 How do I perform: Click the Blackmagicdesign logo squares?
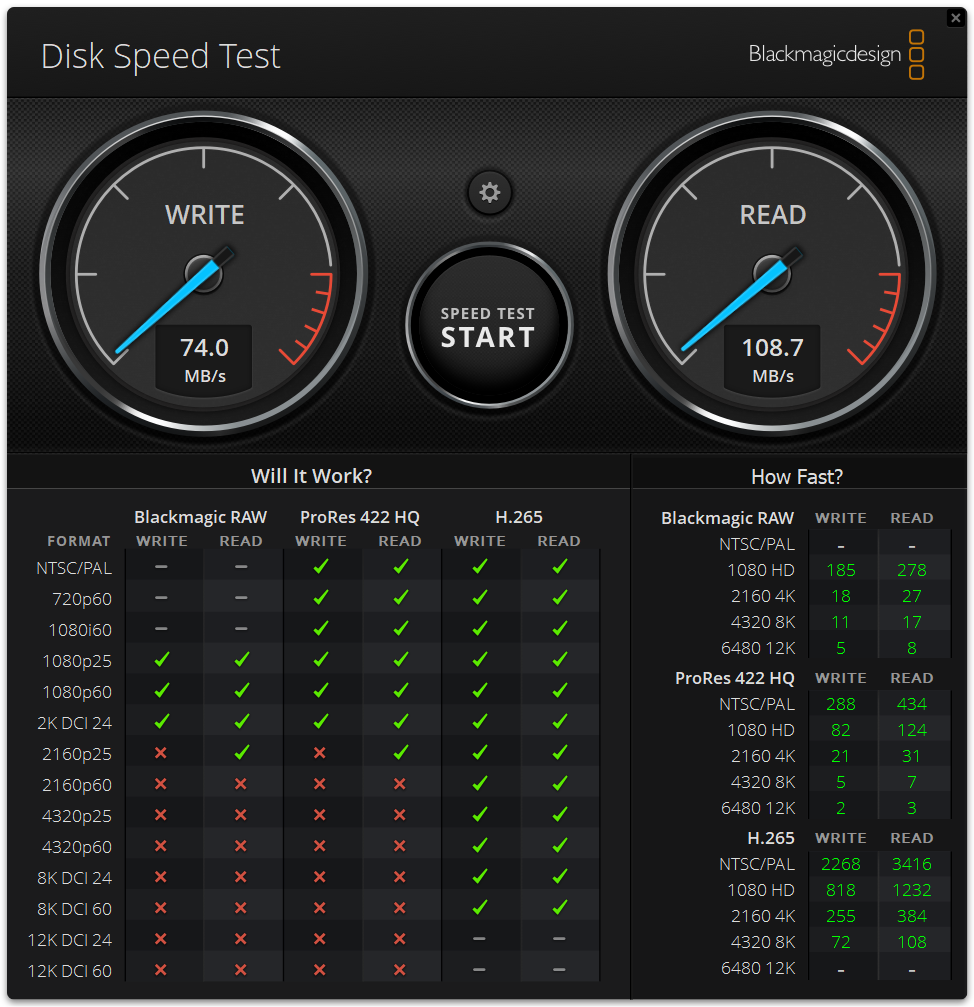916,55
